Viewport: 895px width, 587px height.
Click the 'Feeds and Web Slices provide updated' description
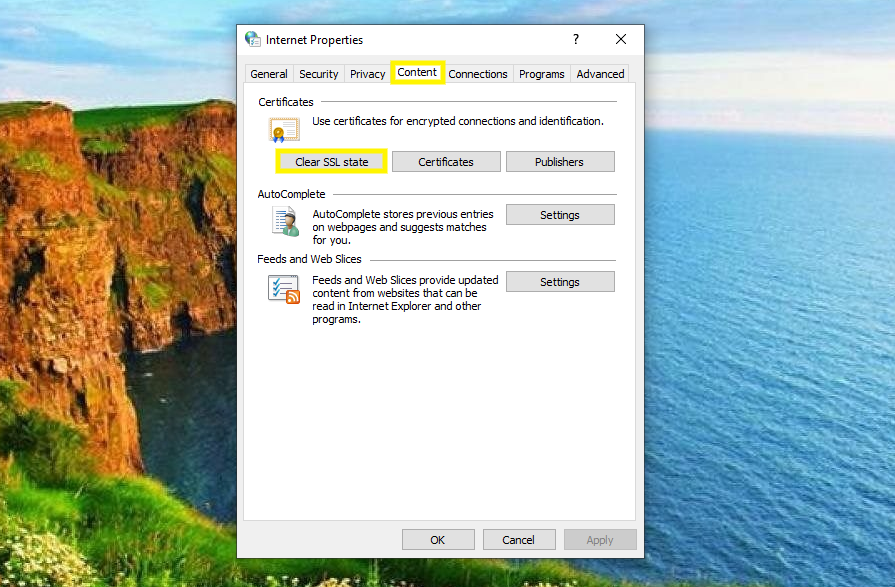pos(405,299)
